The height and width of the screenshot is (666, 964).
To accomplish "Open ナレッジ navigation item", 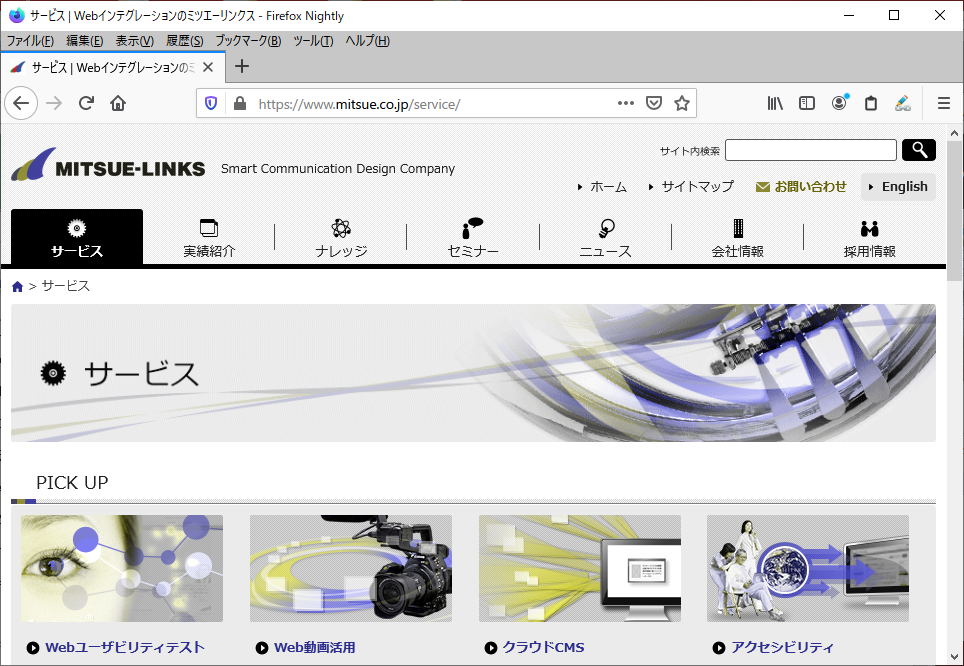I will coord(341,237).
